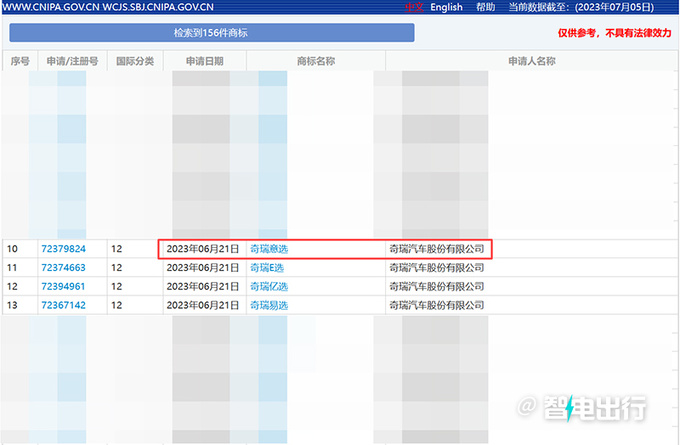
Task: Click the 申请/注册号 column header
Action: [x=72, y=61]
